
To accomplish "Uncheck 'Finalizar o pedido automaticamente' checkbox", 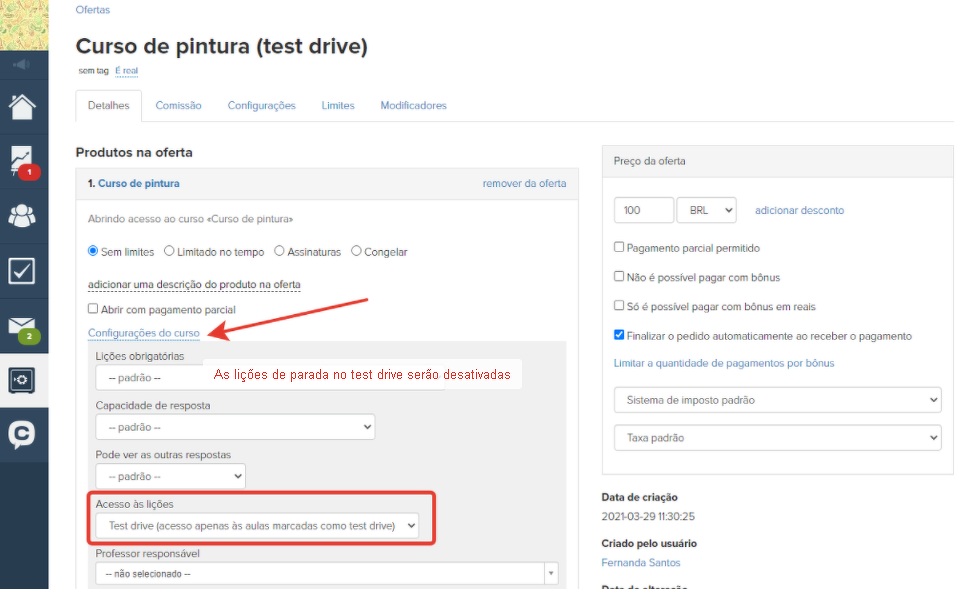I will pyautogui.click(x=619, y=336).
